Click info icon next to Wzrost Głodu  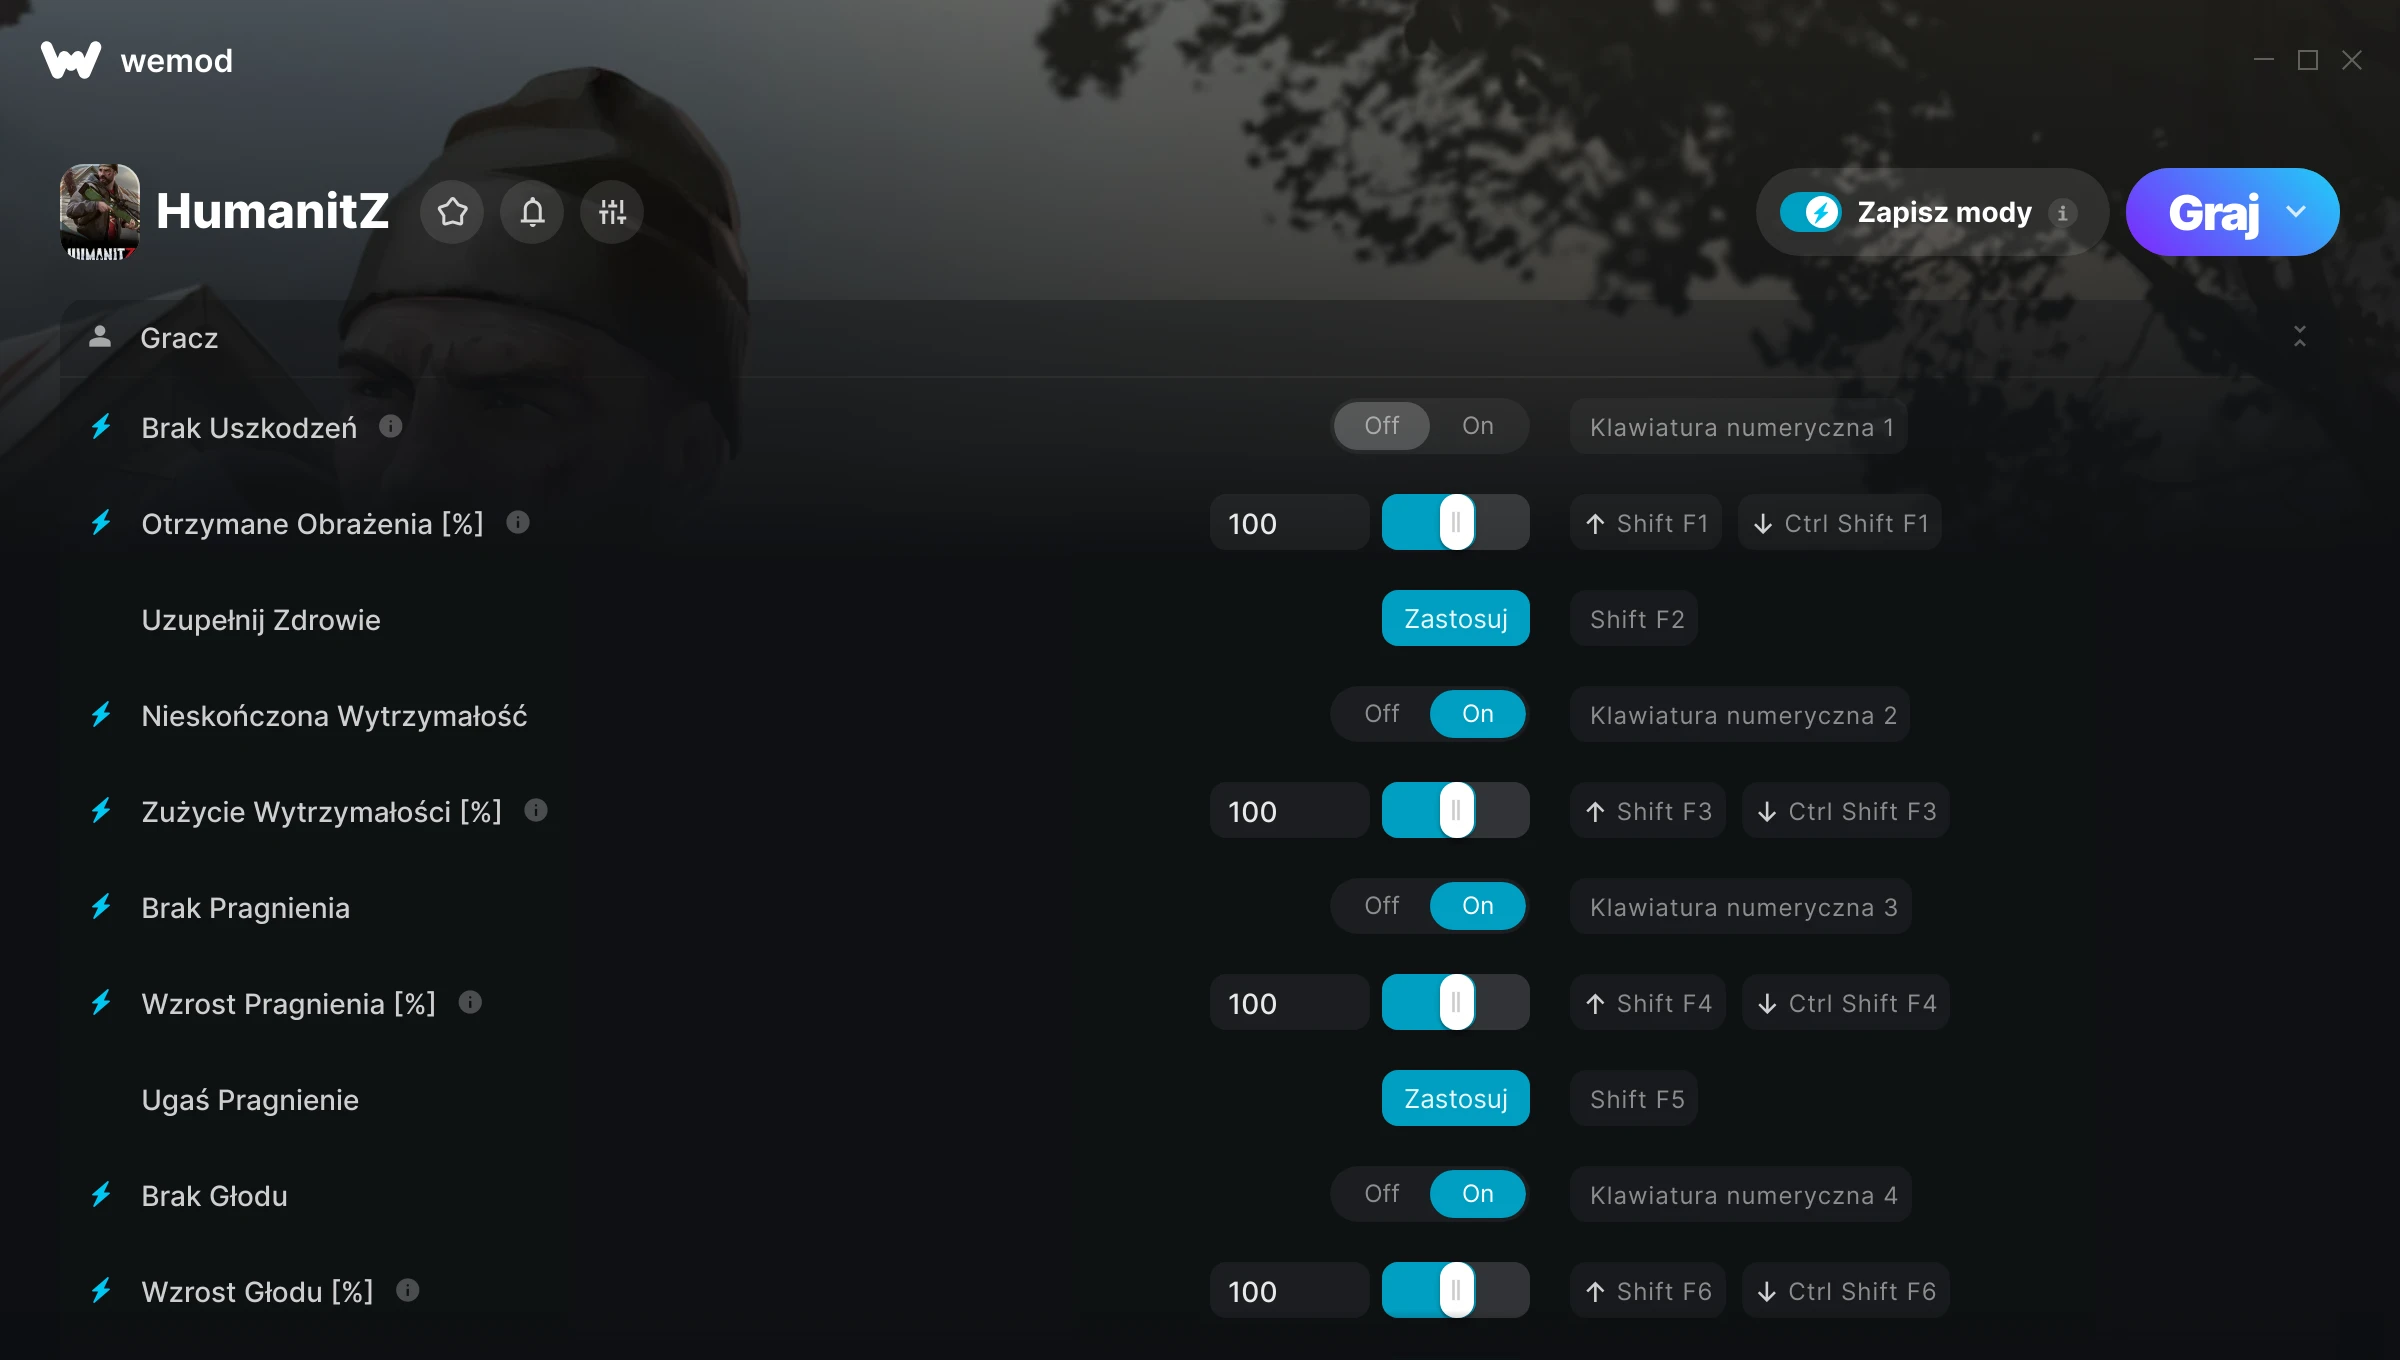(408, 1290)
